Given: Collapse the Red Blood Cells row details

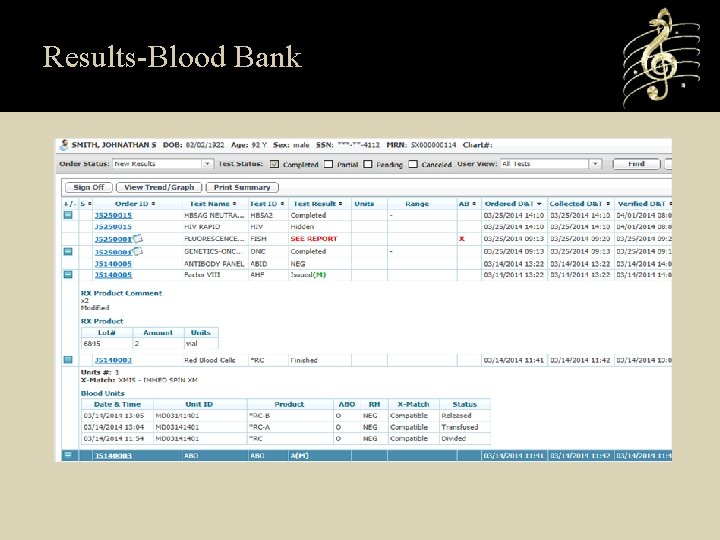Looking at the screenshot, I should 68,360.
